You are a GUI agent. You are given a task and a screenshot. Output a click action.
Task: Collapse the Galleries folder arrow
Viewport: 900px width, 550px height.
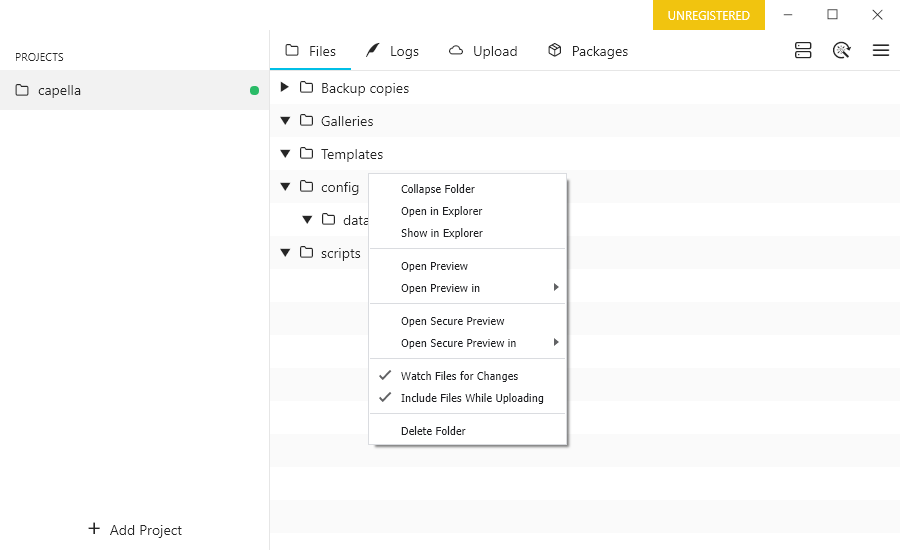click(285, 121)
